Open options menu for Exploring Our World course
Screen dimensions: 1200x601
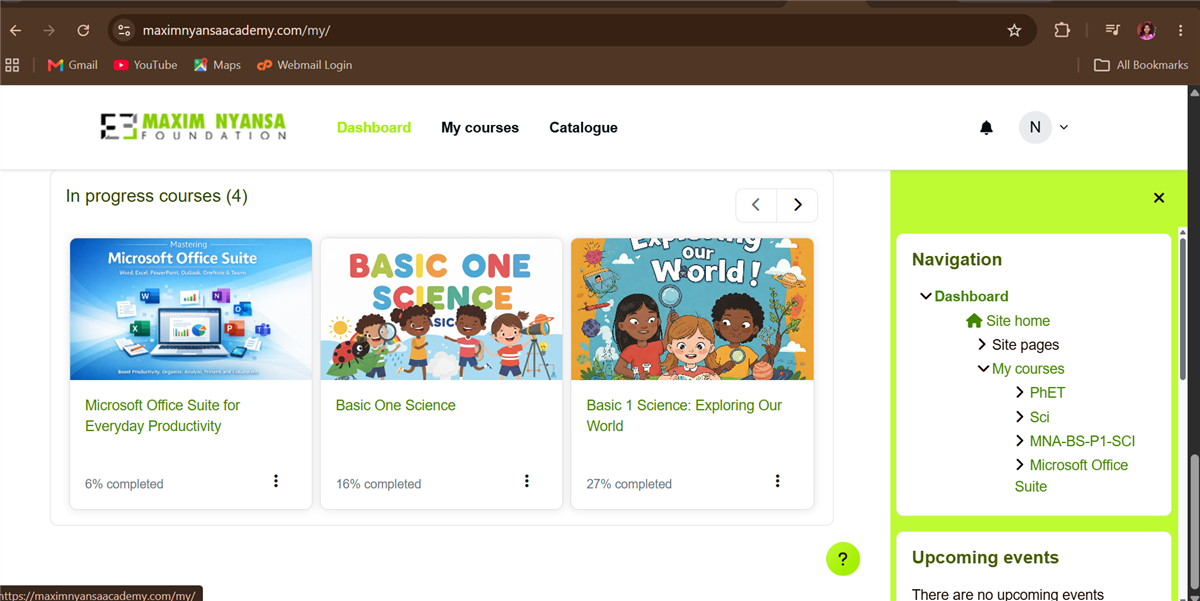pos(777,481)
